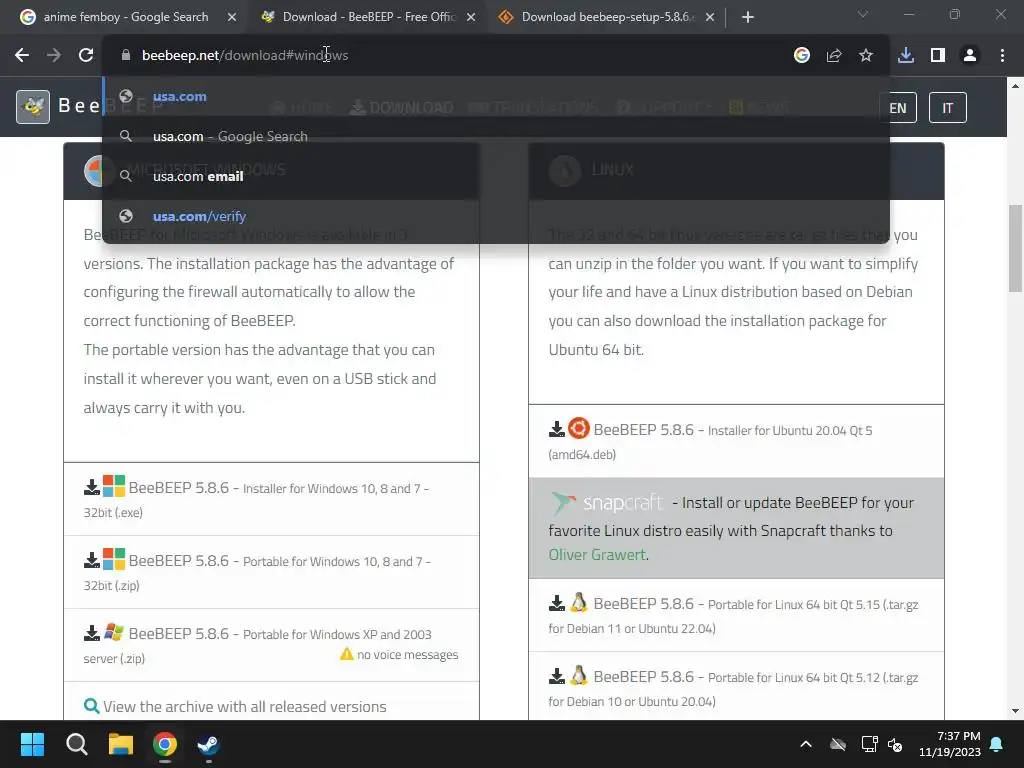
Task: Download BeeBEEP 5.8.6 Windows 32bit installer (.exe)
Action: tap(271, 500)
